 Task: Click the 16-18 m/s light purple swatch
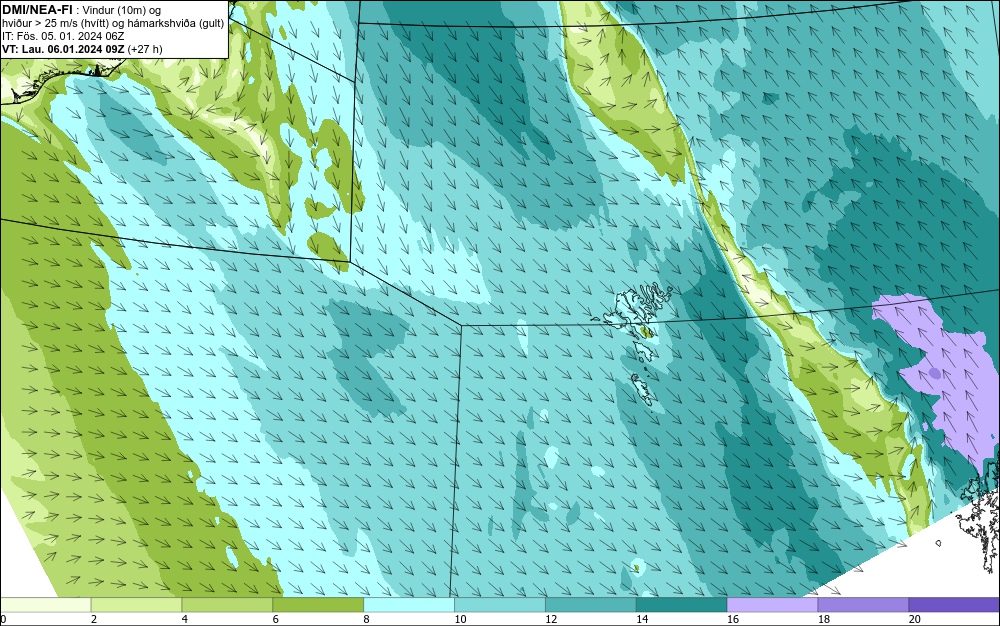[x=772, y=604]
